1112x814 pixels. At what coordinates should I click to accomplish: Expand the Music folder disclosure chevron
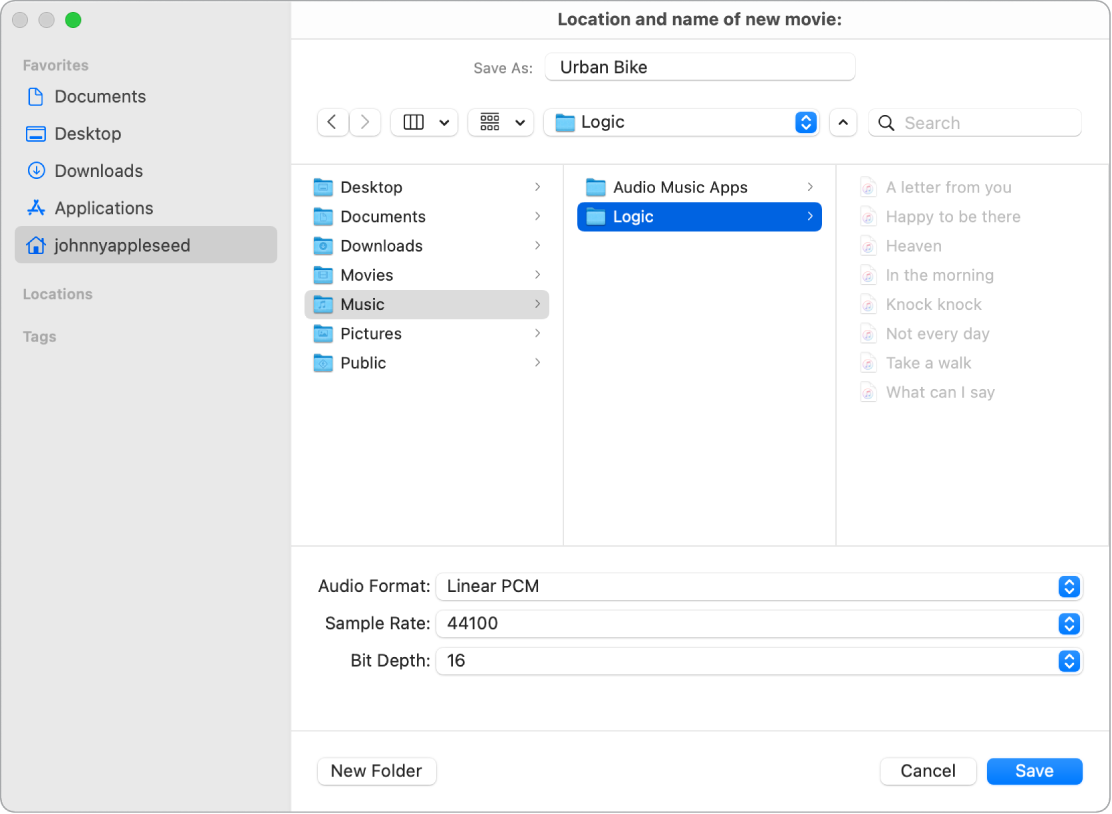pos(538,304)
